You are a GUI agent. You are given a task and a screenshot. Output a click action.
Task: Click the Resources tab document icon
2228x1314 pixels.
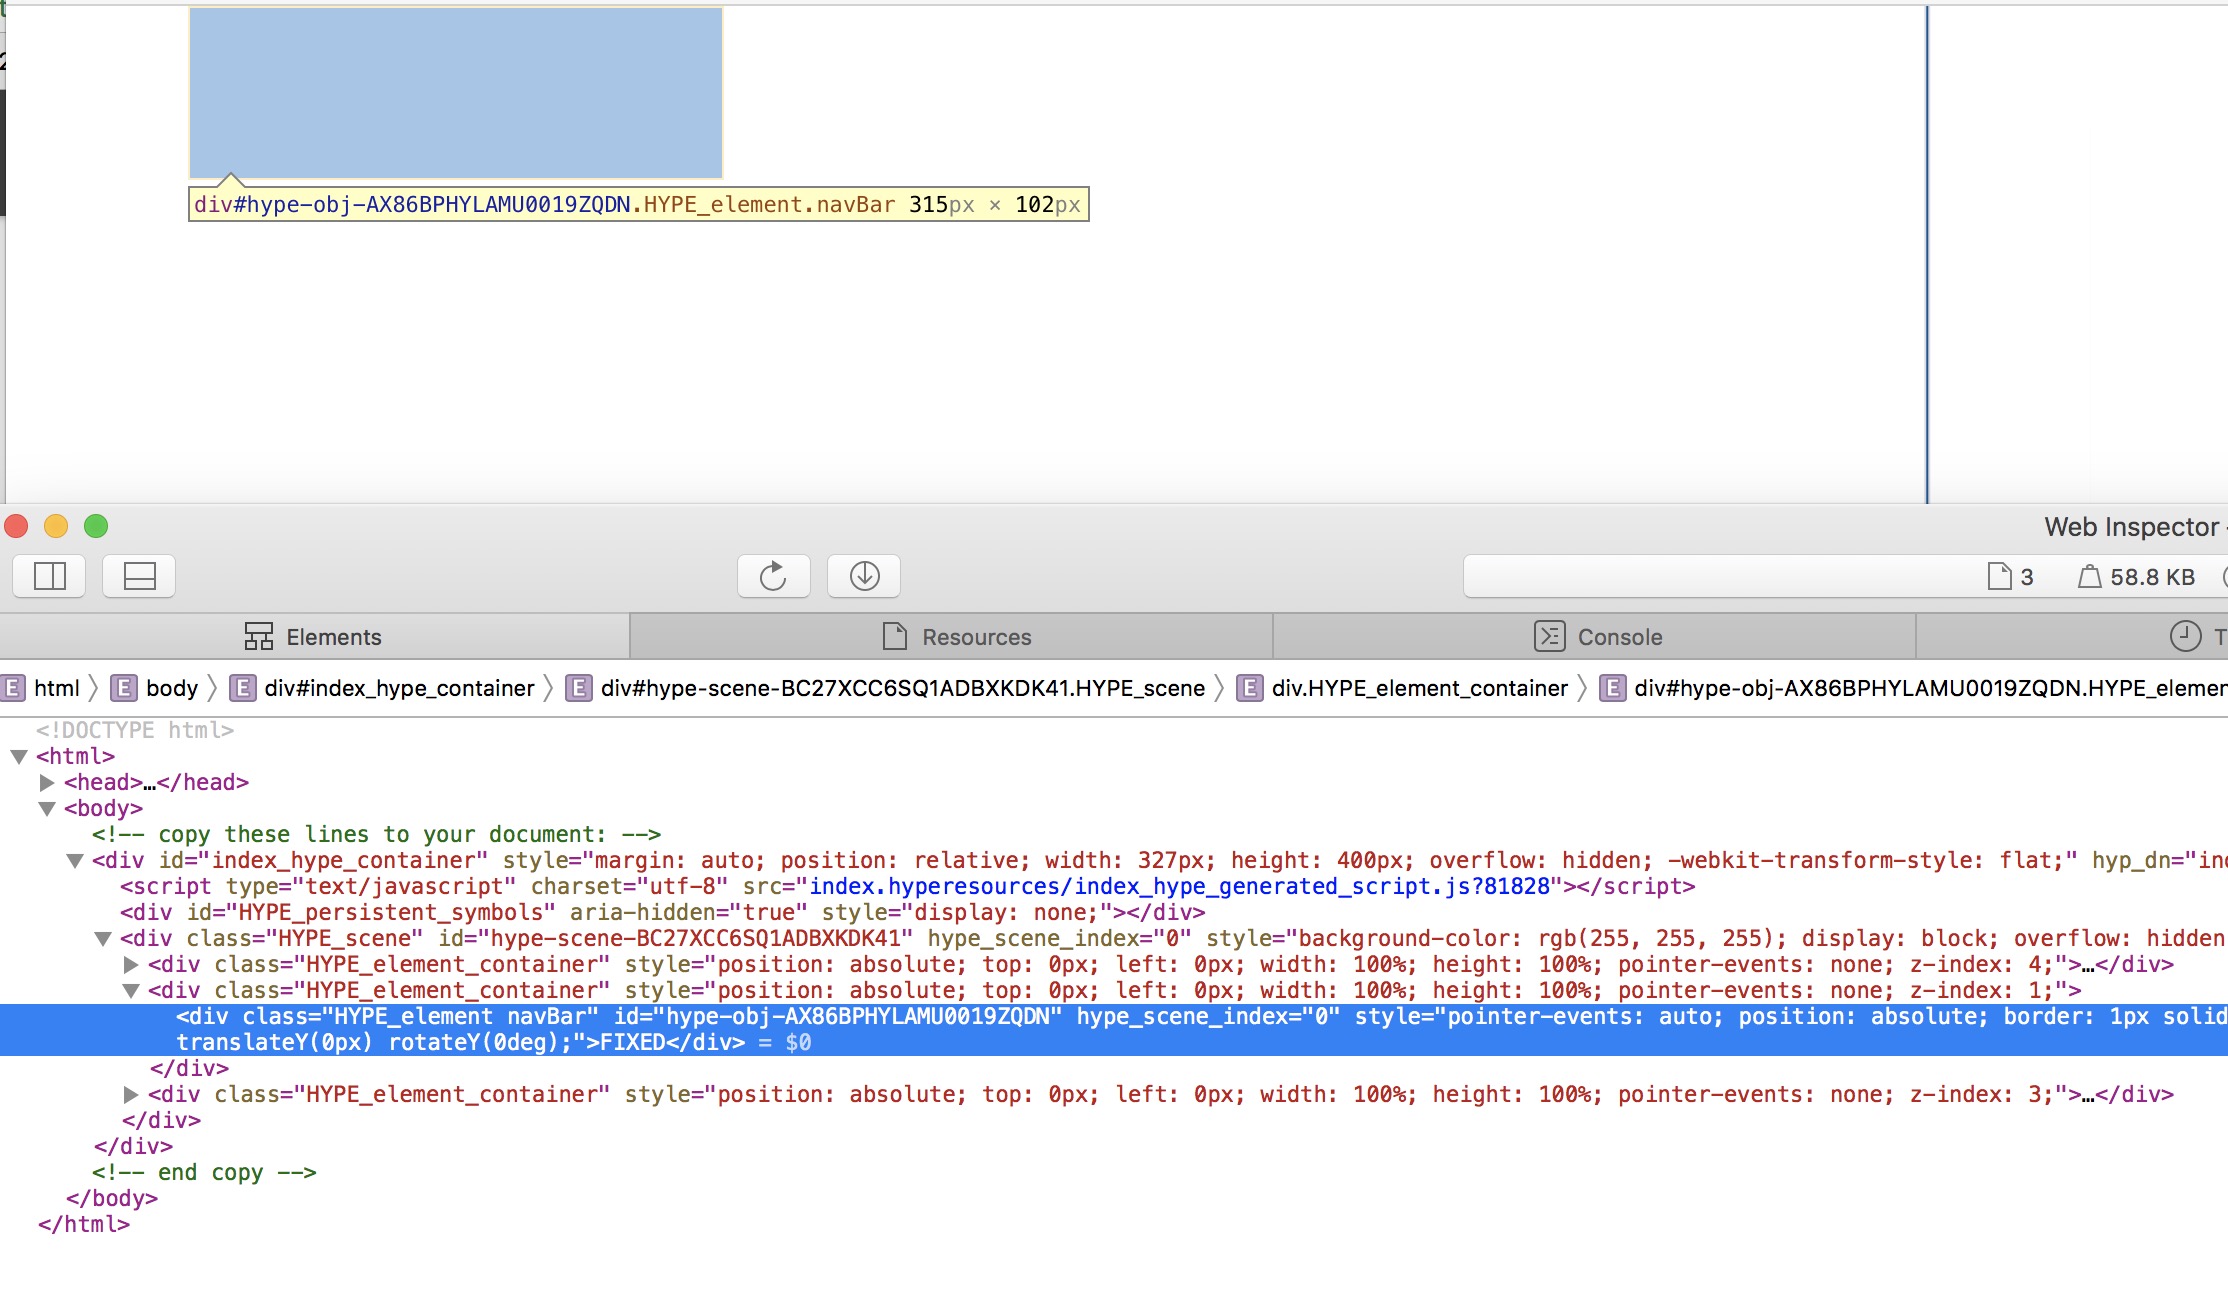(x=895, y=636)
